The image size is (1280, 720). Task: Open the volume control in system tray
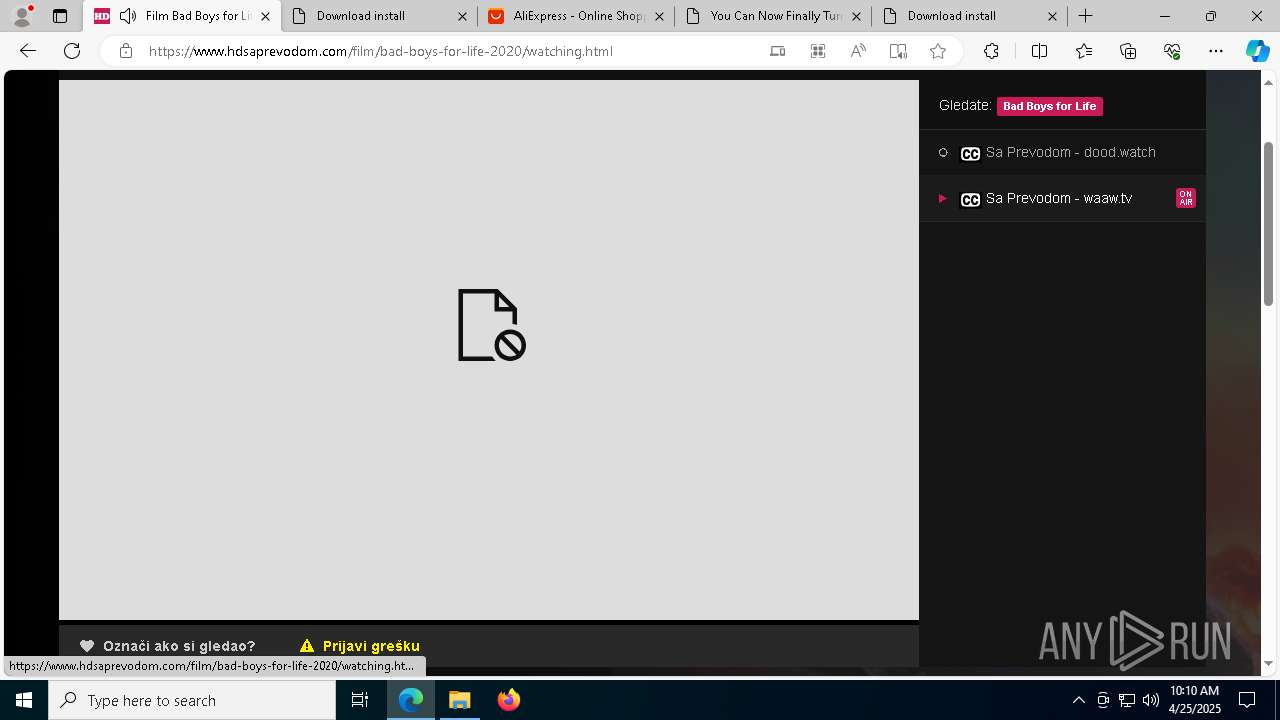(1150, 700)
